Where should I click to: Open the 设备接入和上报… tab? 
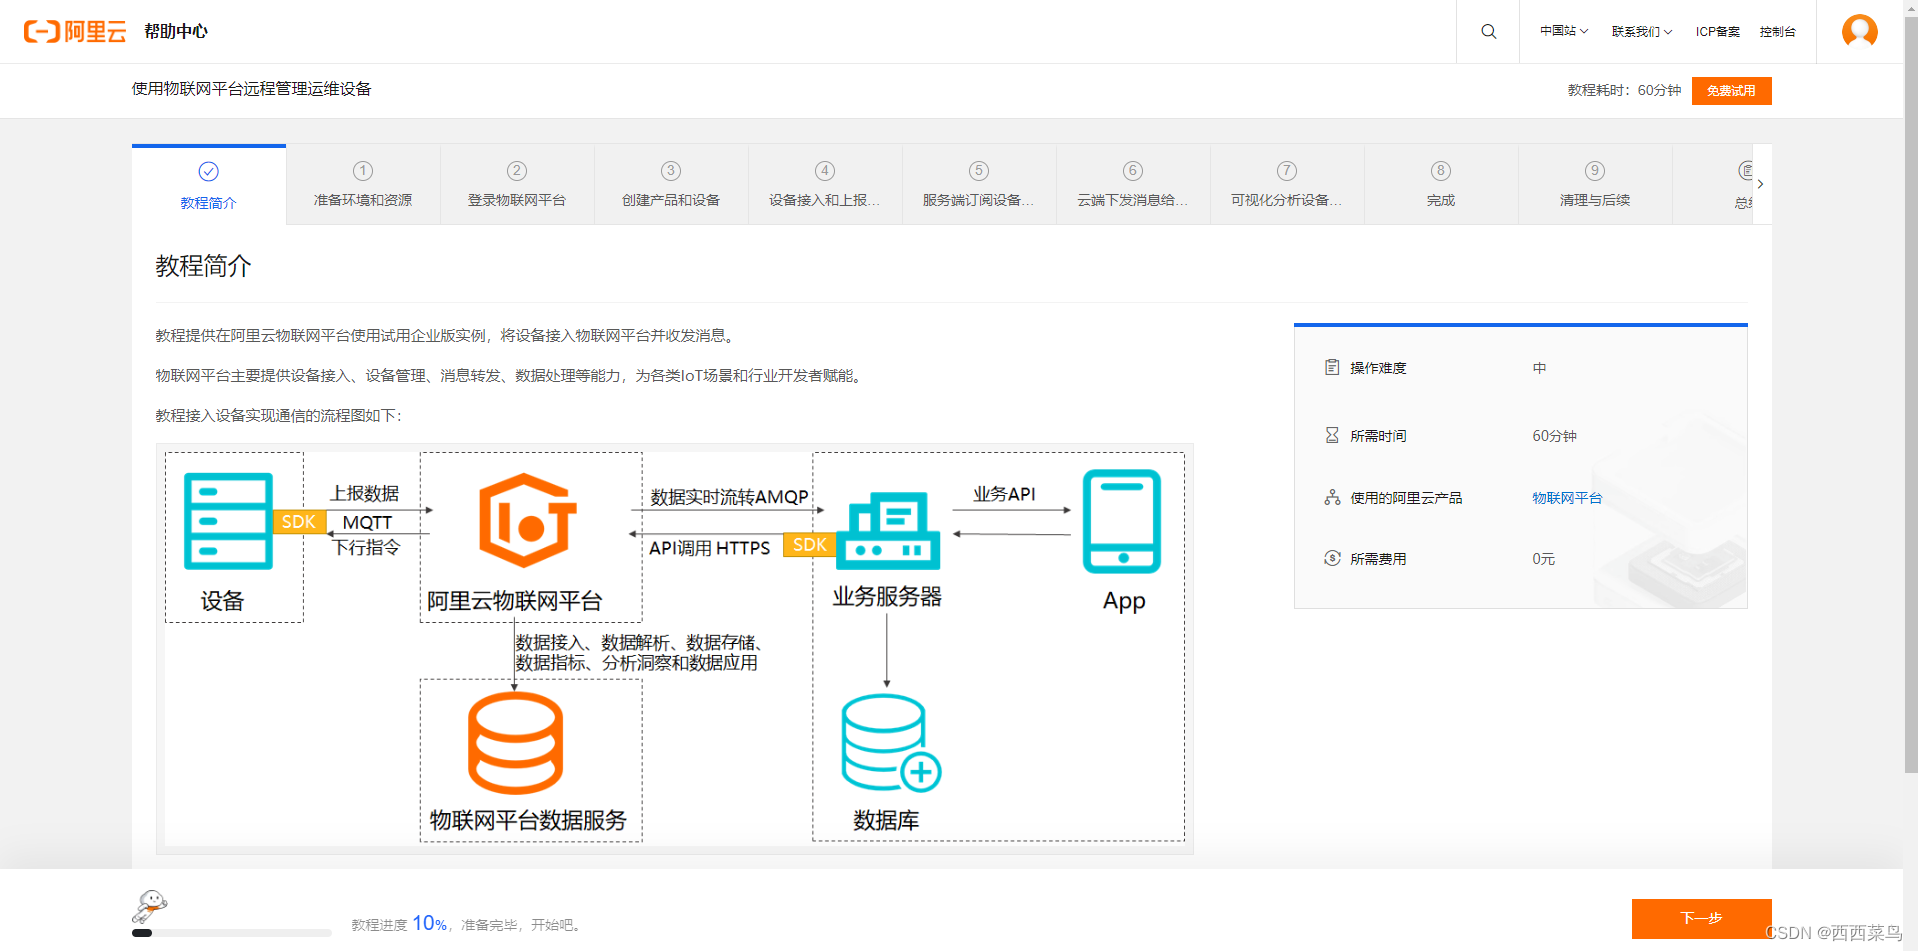tap(825, 185)
